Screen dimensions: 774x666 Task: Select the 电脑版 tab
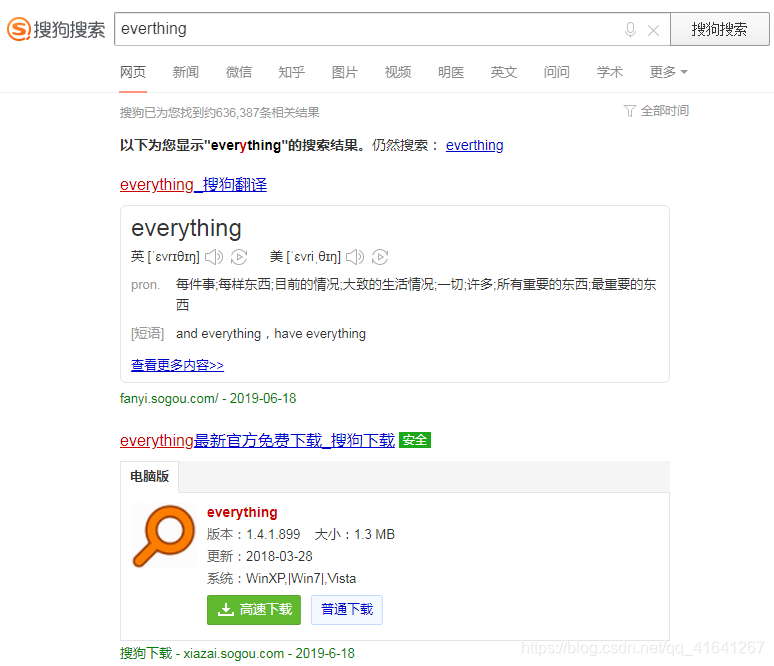150,476
